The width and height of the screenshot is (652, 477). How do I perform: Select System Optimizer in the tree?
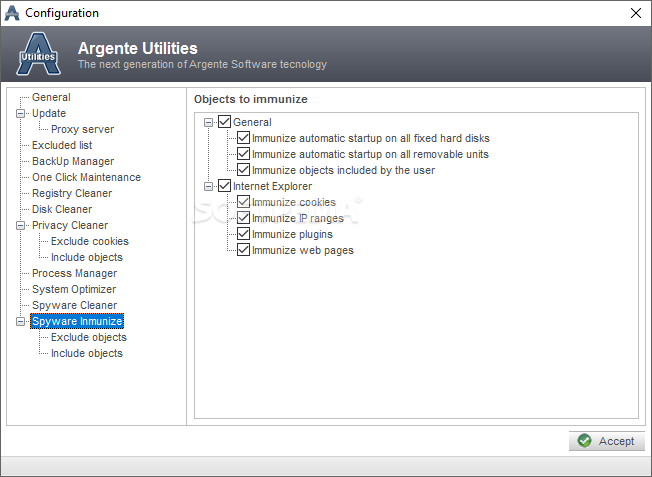click(x=74, y=289)
